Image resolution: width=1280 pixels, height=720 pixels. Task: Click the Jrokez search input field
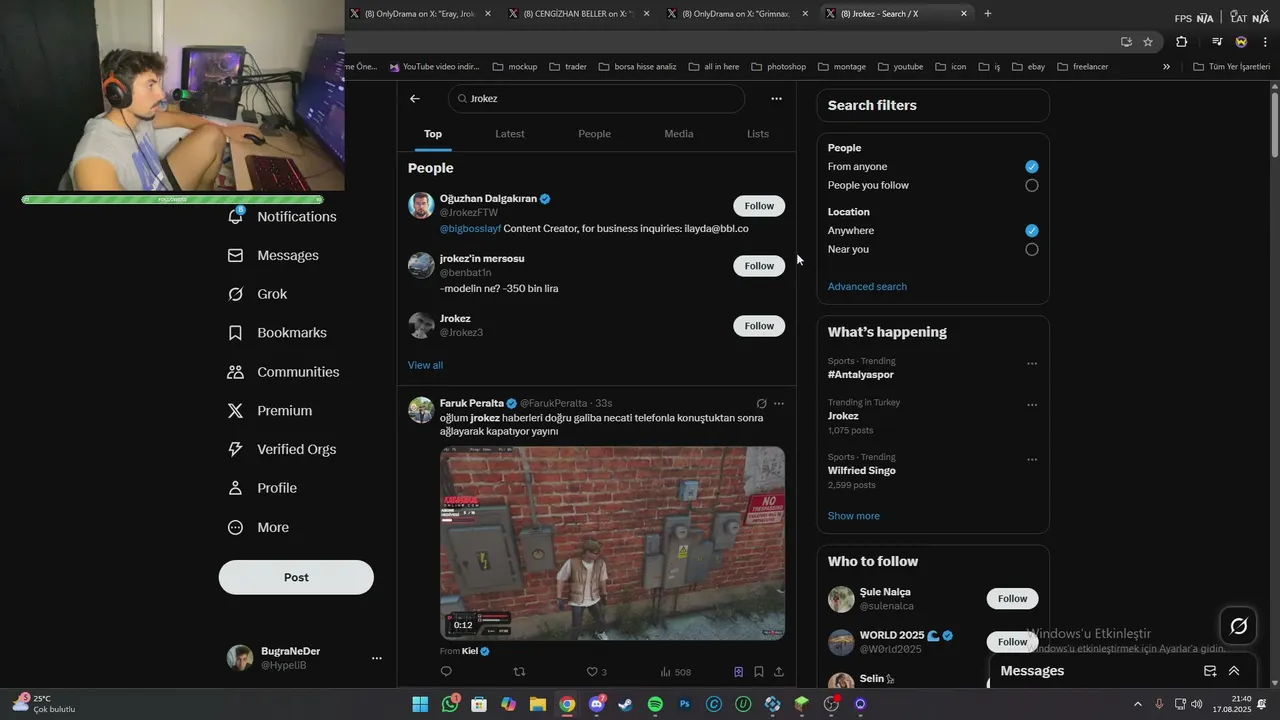coord(597,99)
